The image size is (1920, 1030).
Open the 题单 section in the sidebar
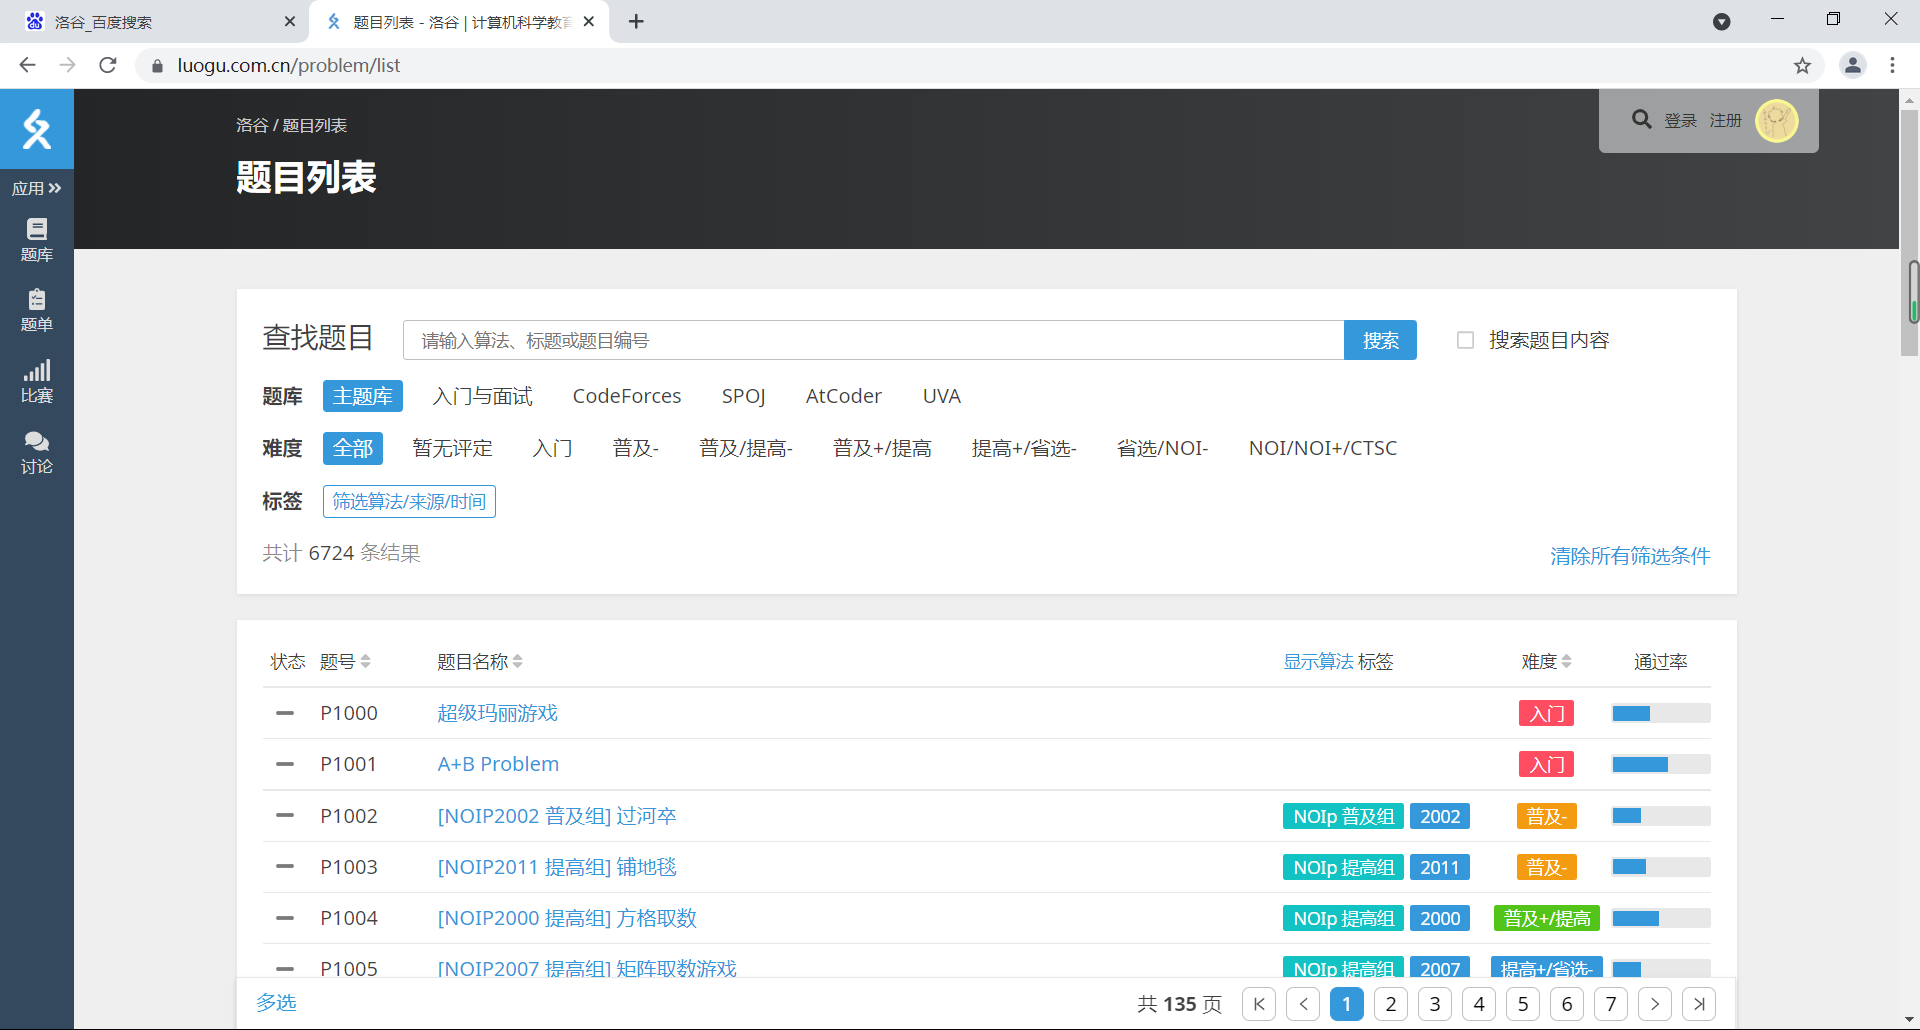click(36, 308)
